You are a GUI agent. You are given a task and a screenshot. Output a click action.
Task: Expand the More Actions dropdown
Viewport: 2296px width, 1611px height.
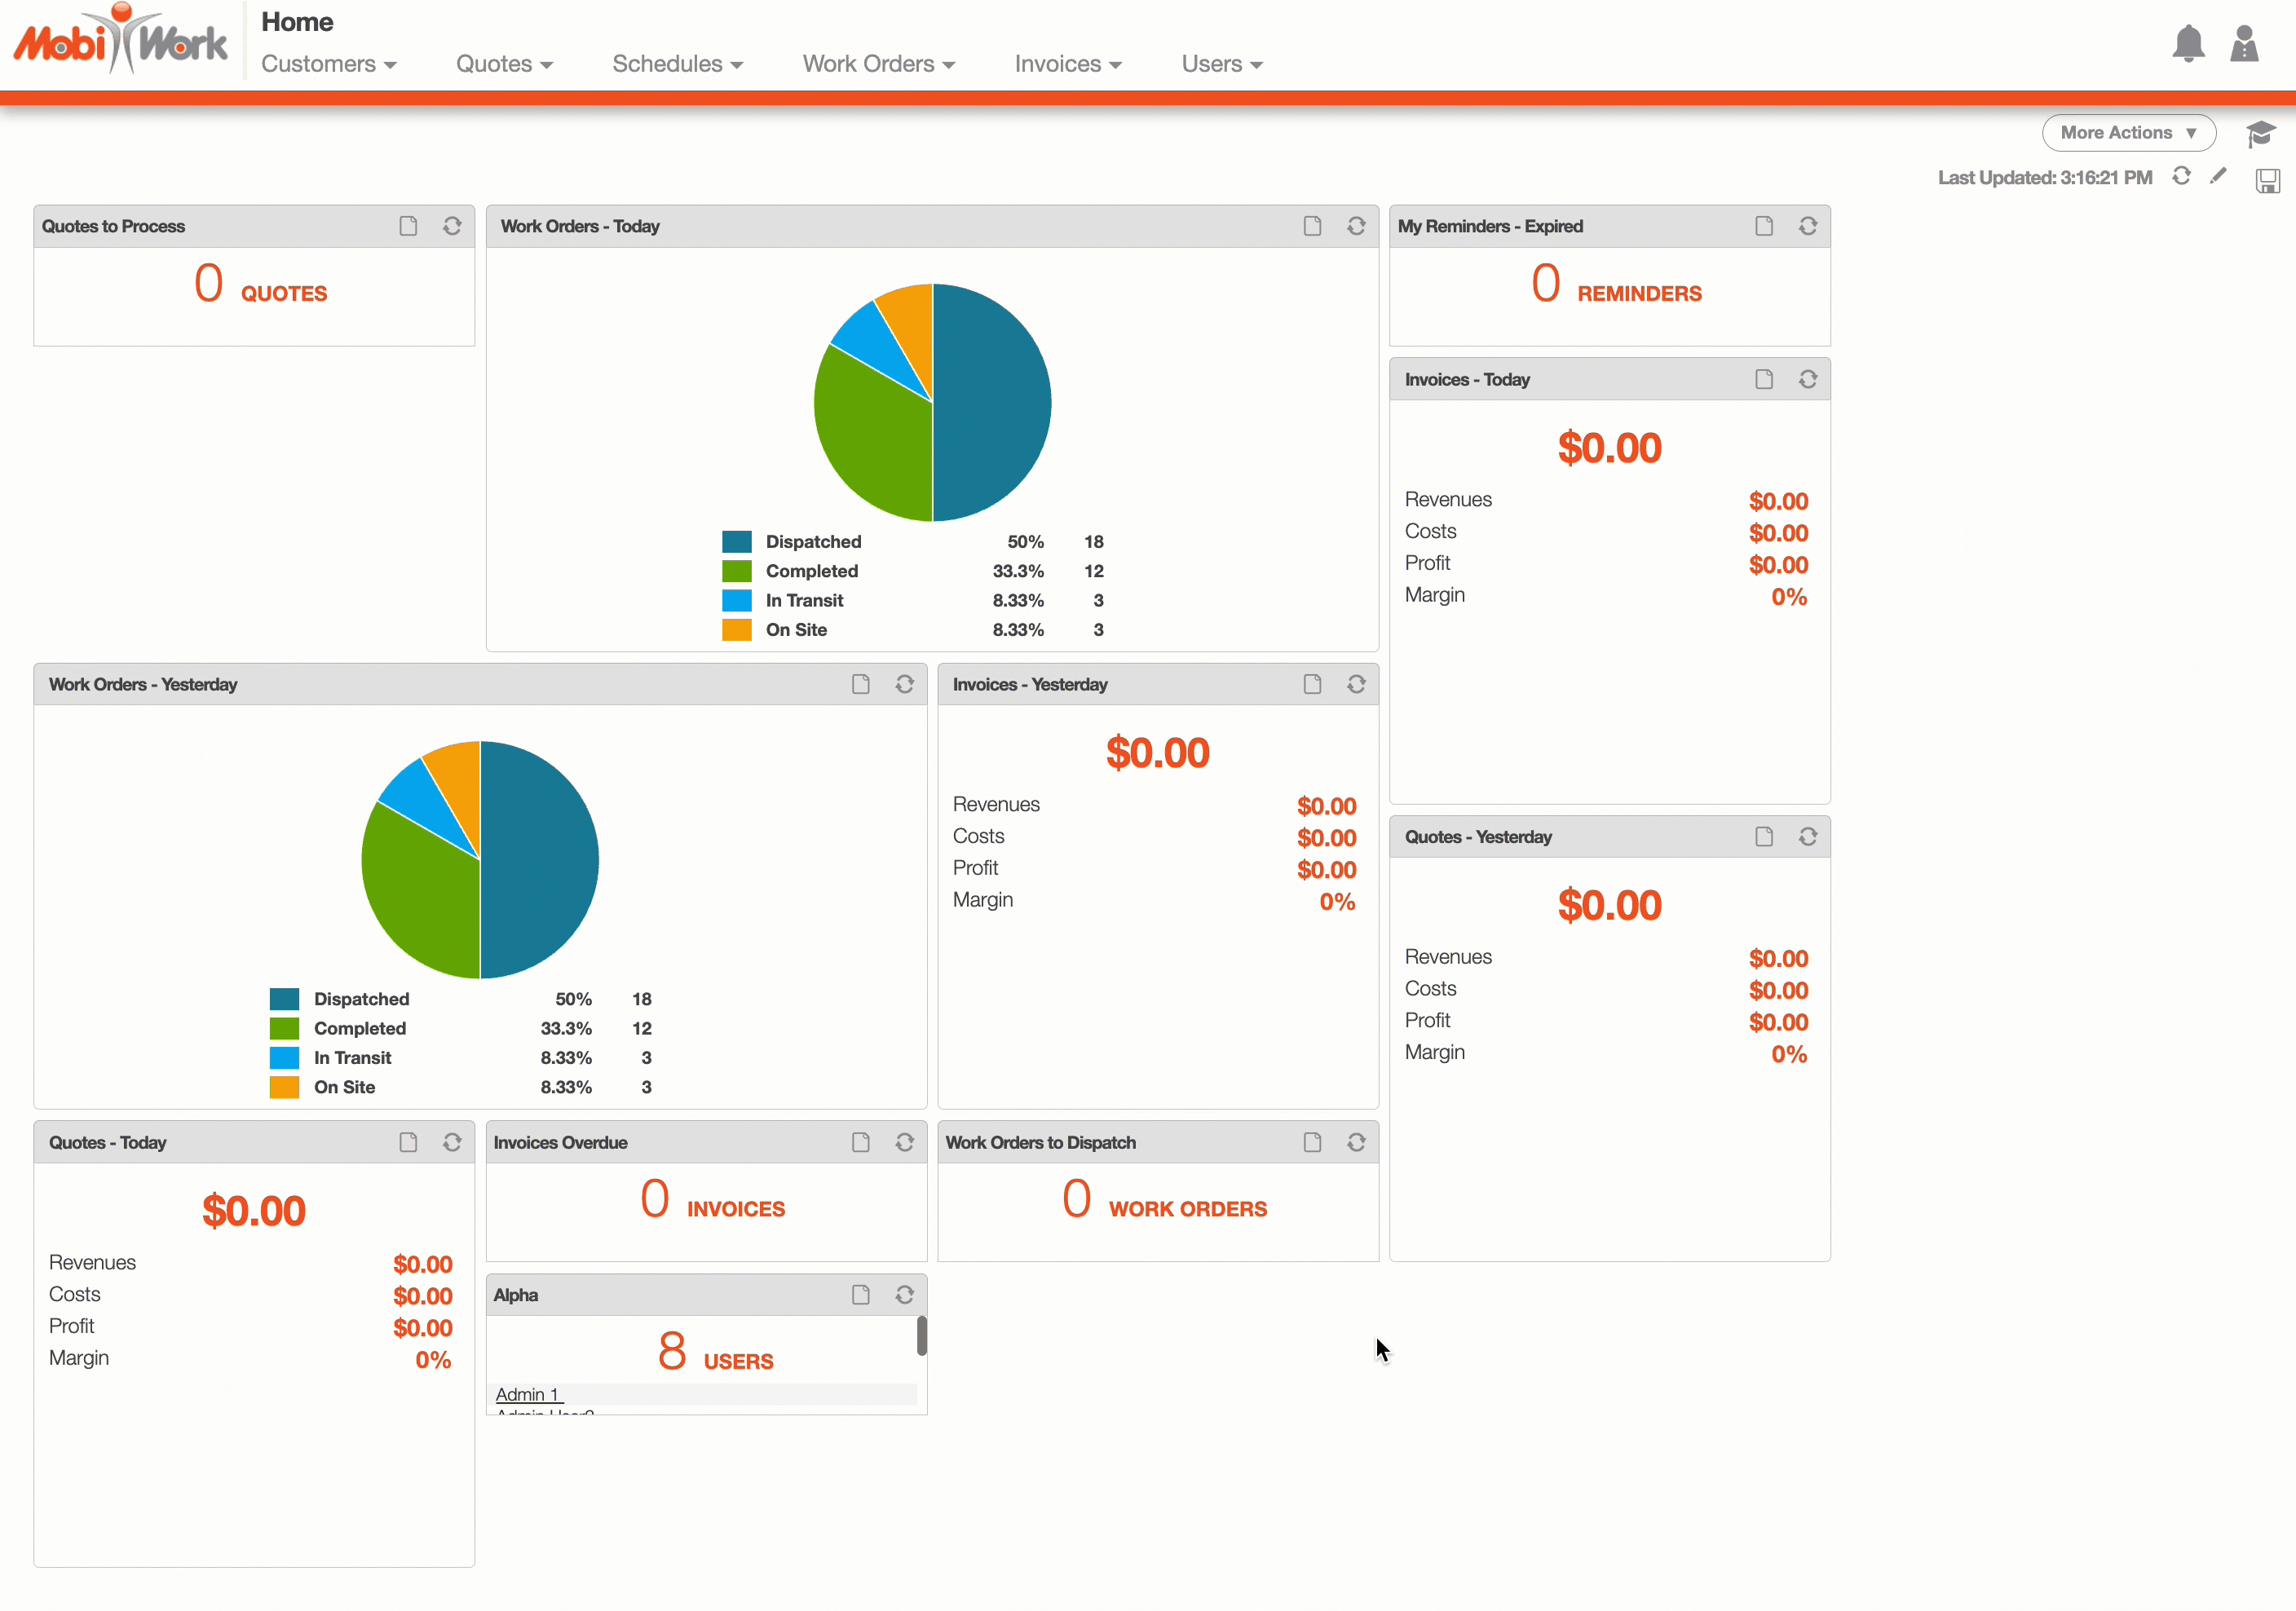click(2127, 133)
